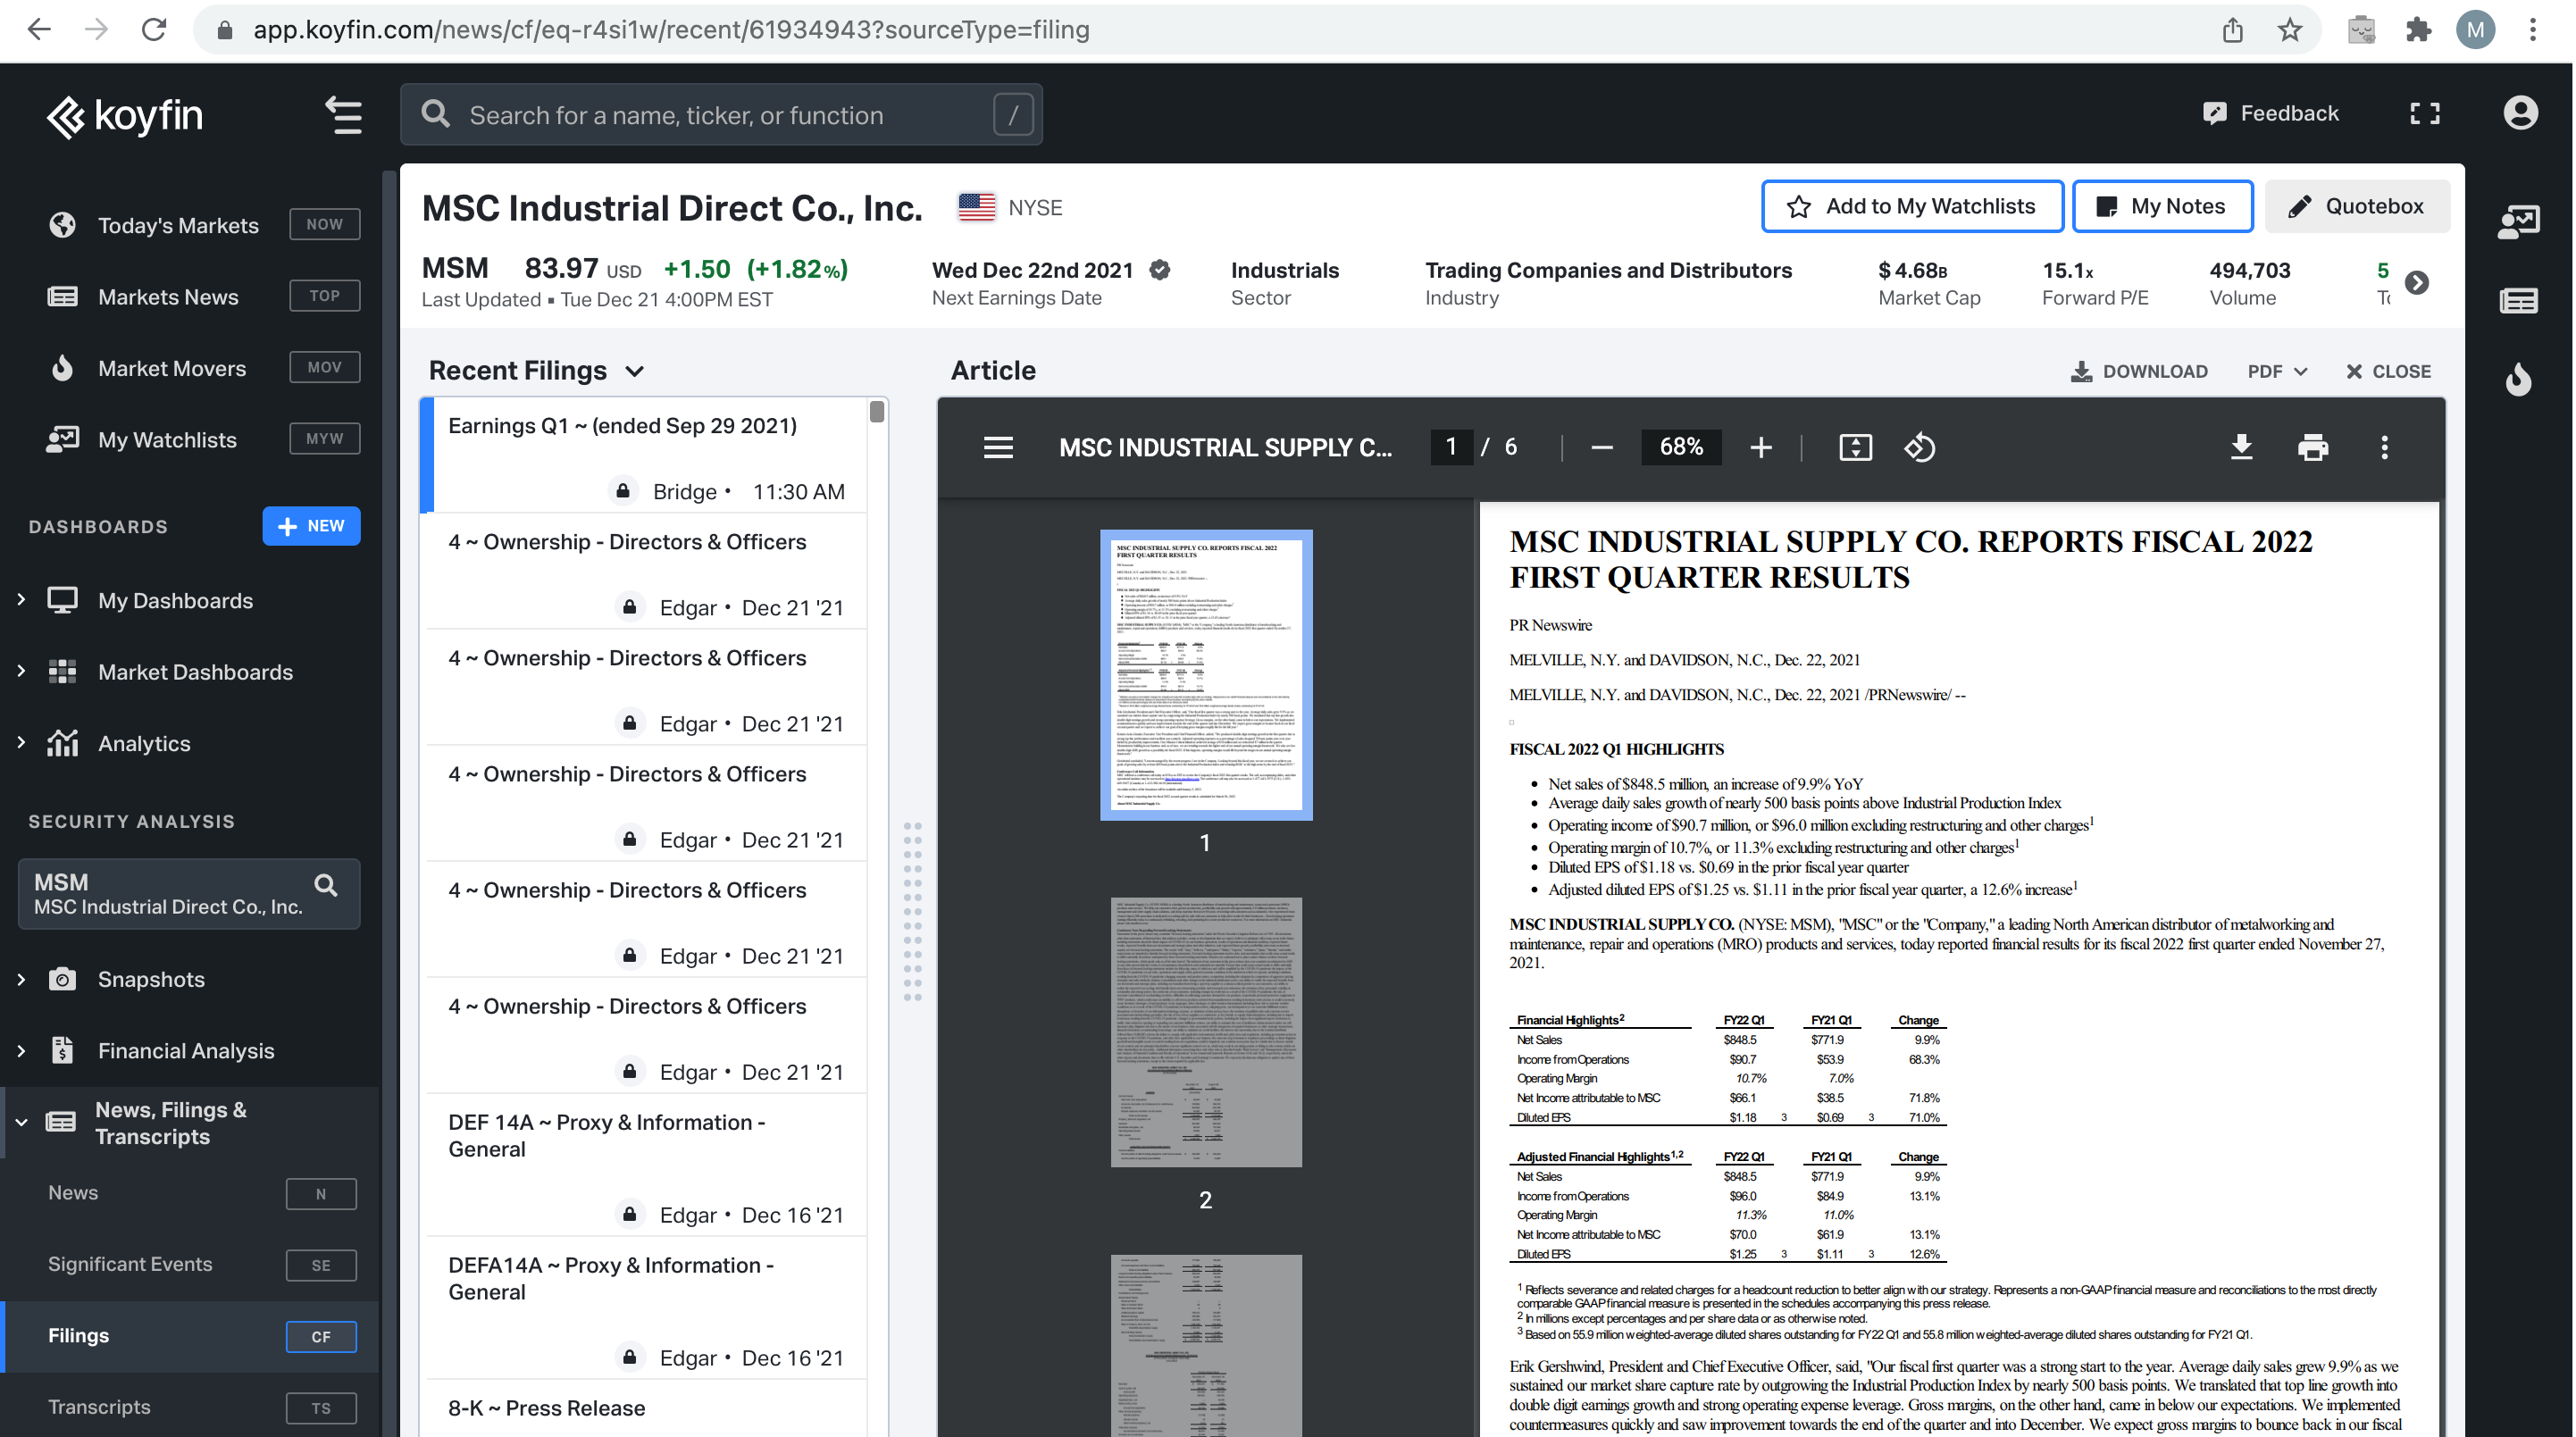Collapse the sidebar menu icon
The width and height of the screenshot is (2576, 1437).
344,115
